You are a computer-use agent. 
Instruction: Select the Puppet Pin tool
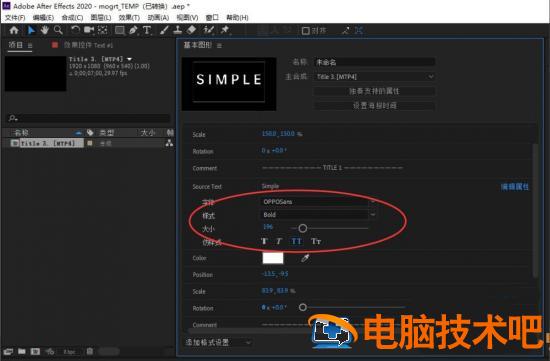pos(225,31)
